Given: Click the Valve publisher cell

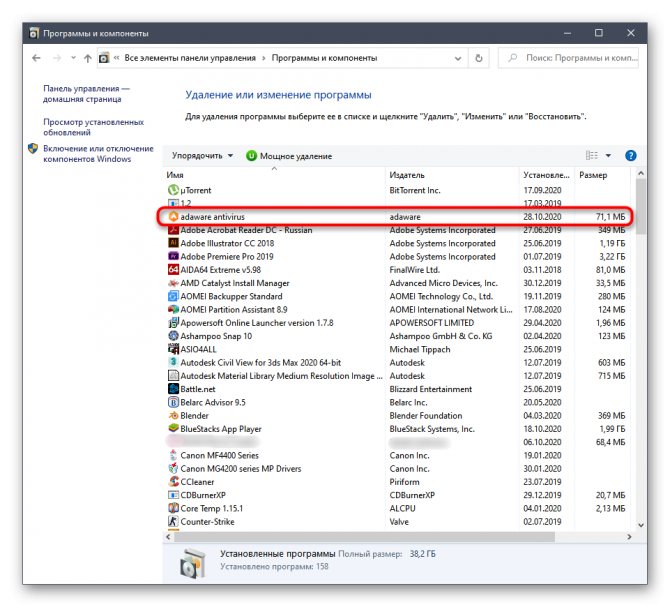Looking at the screenshot, I should pos(399,521).
